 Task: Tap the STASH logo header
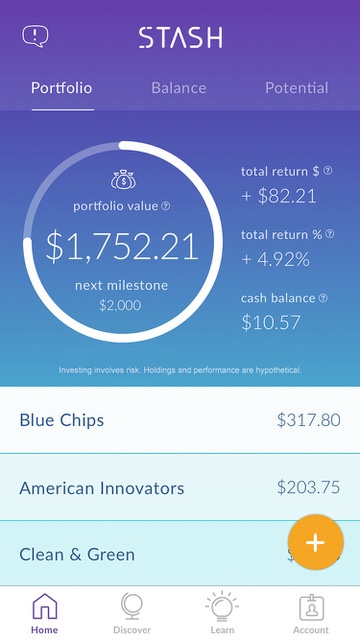(x=180, y=38)
